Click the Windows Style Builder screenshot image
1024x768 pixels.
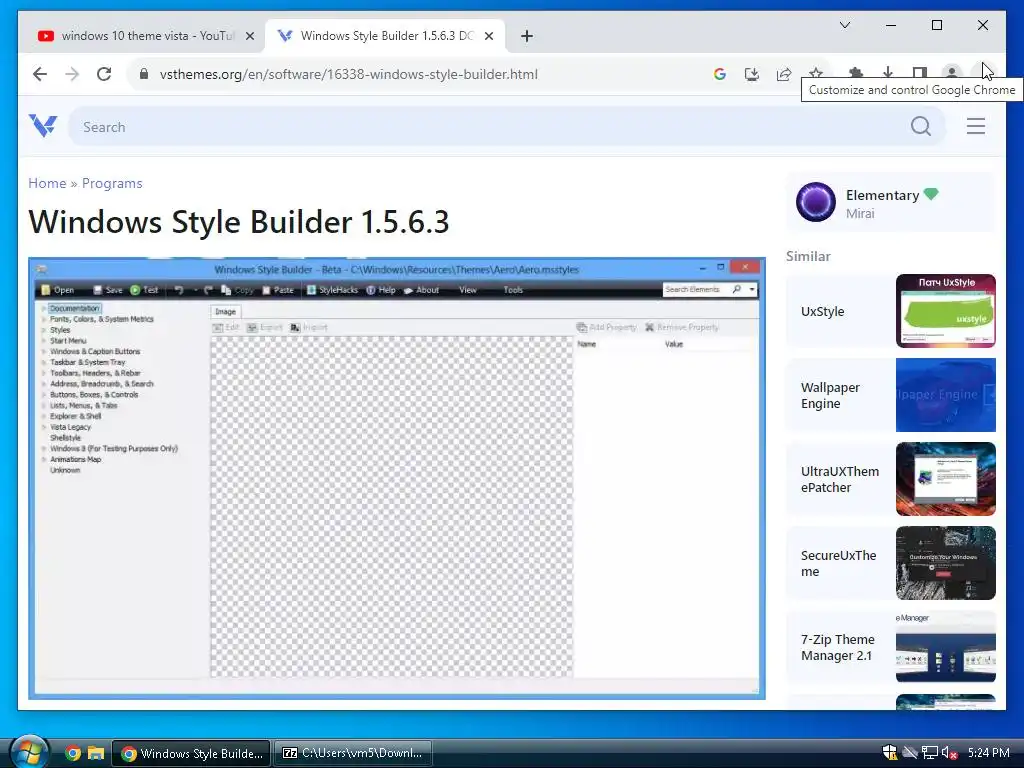pos(396,478)
